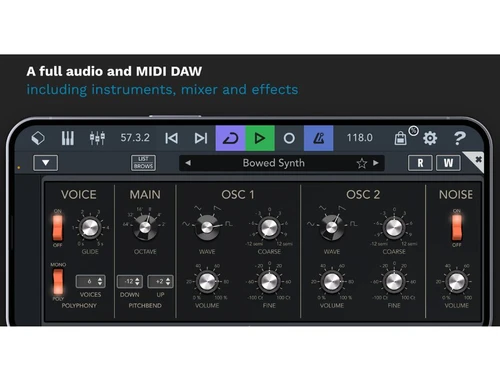Toggle the W write automation button

pyautogui.click(x=448, y=163)
